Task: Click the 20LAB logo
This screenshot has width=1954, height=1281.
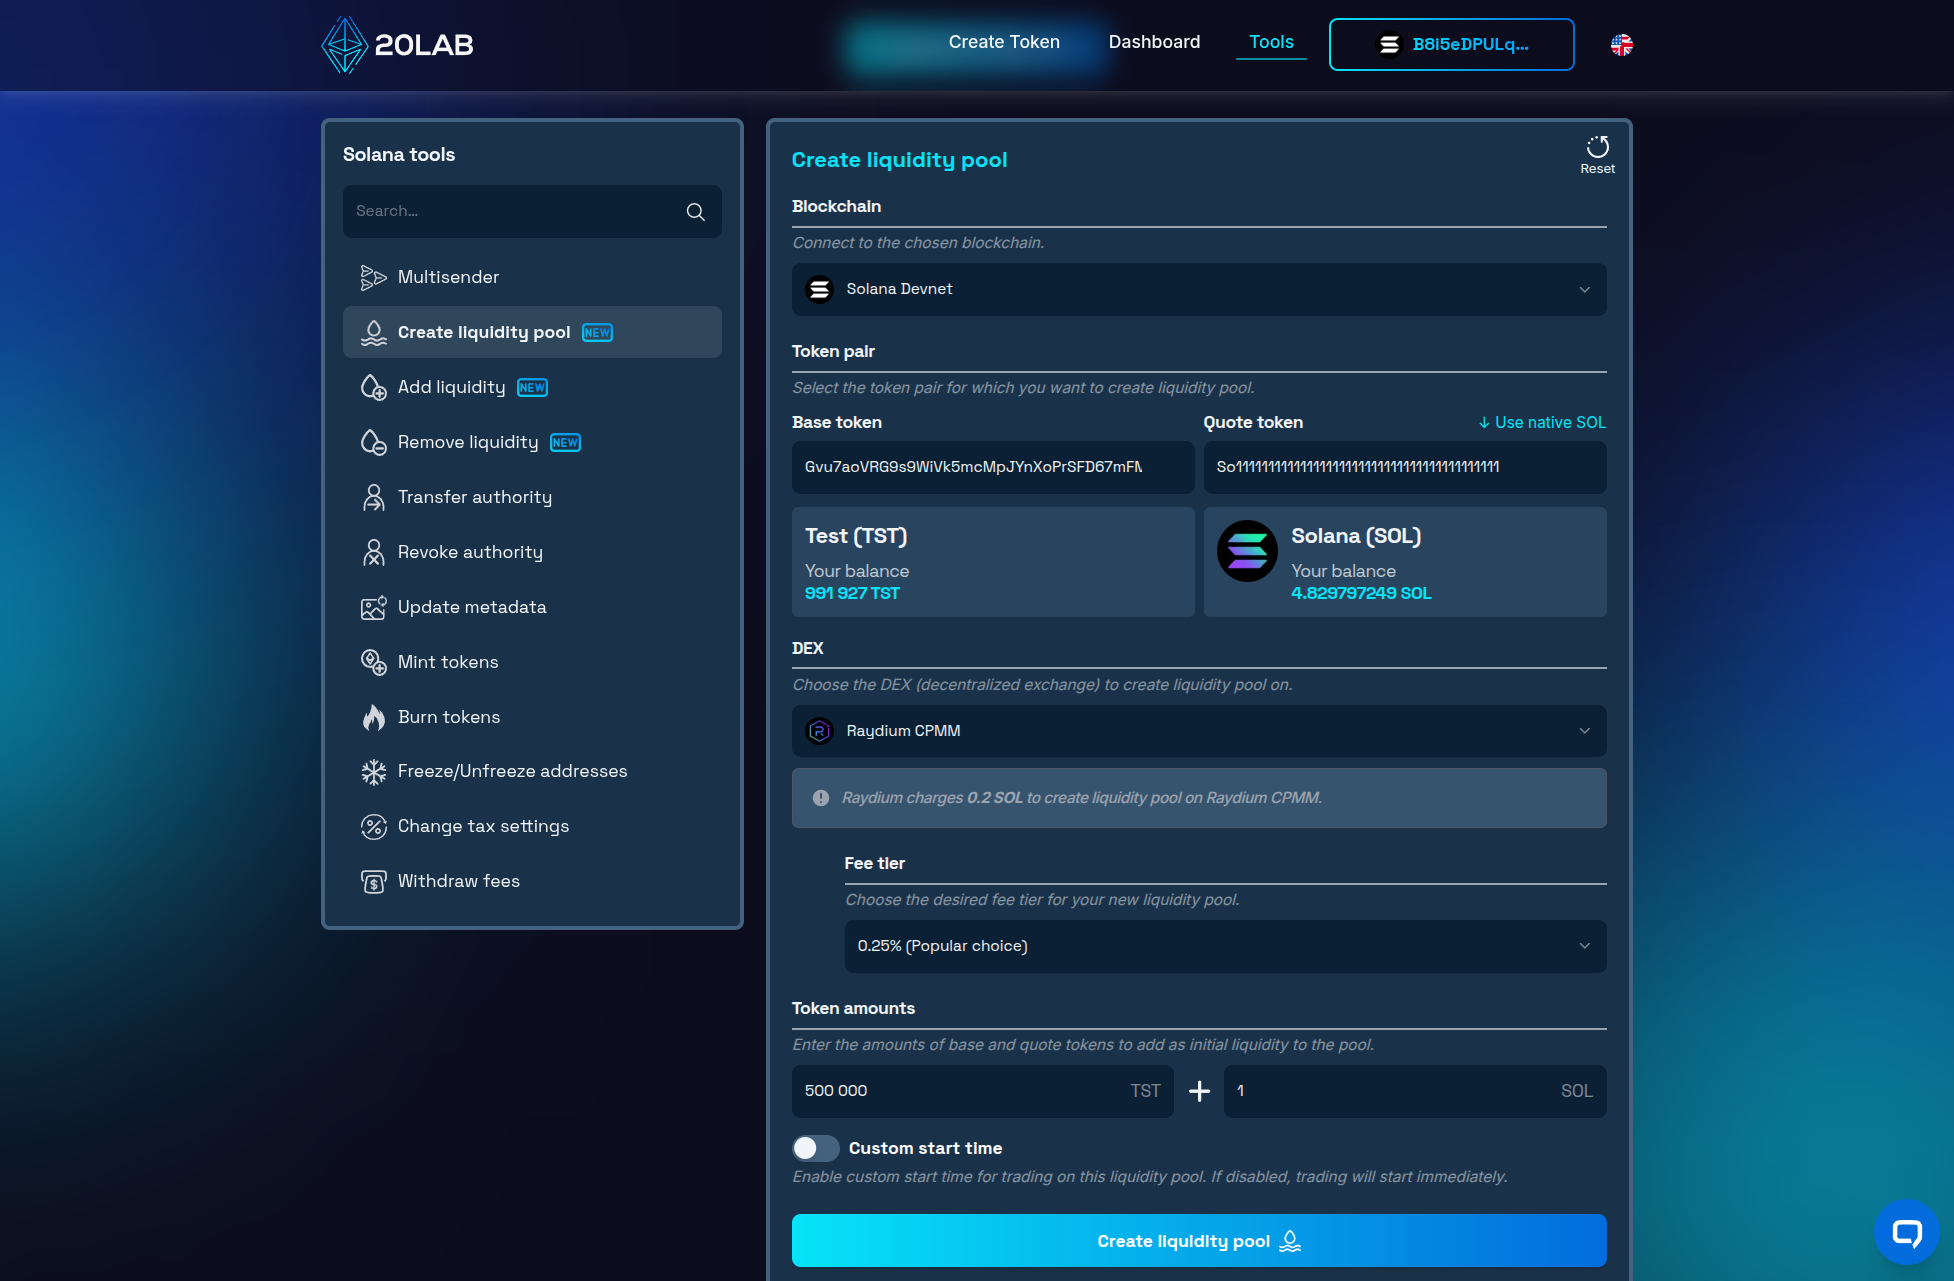Action: click(x=397, y=45)
